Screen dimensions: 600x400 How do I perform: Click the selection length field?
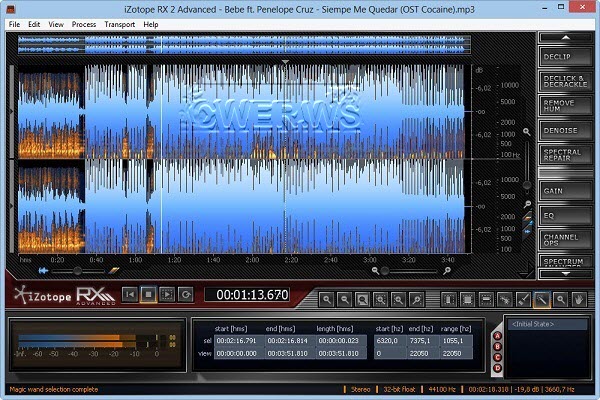341,341
